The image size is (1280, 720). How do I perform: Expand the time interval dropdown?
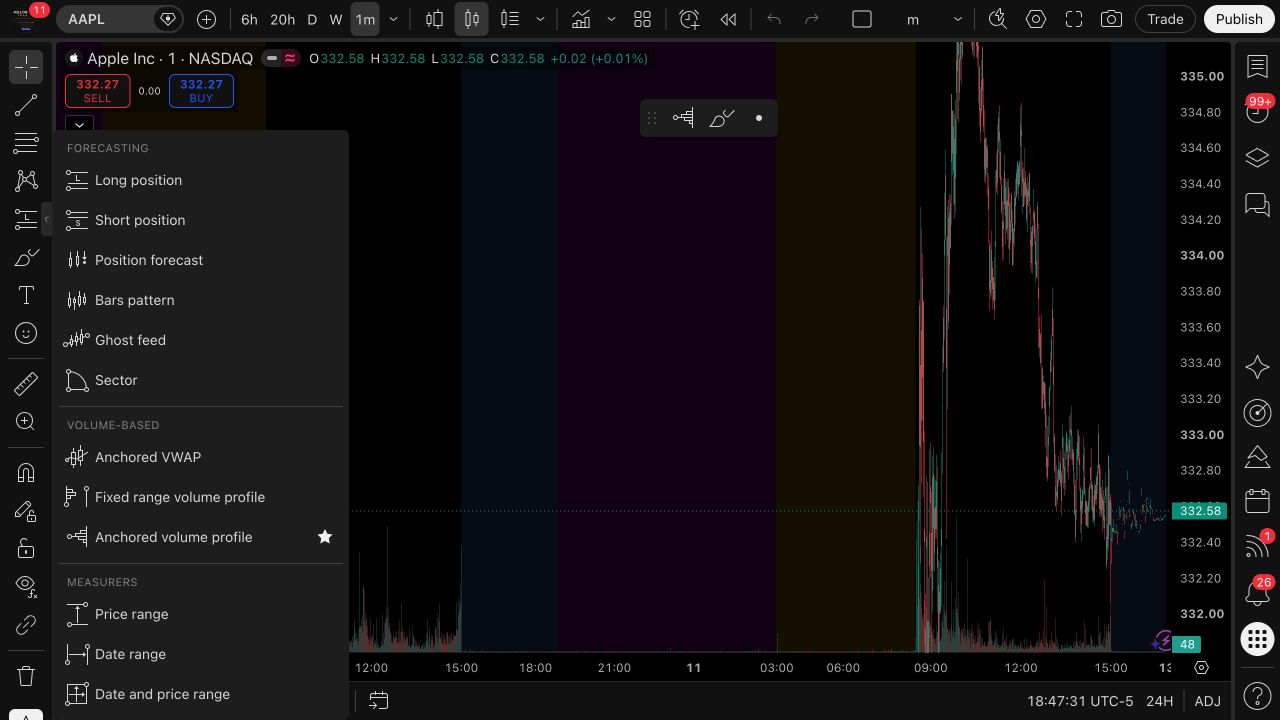click(x=394, y=19)
